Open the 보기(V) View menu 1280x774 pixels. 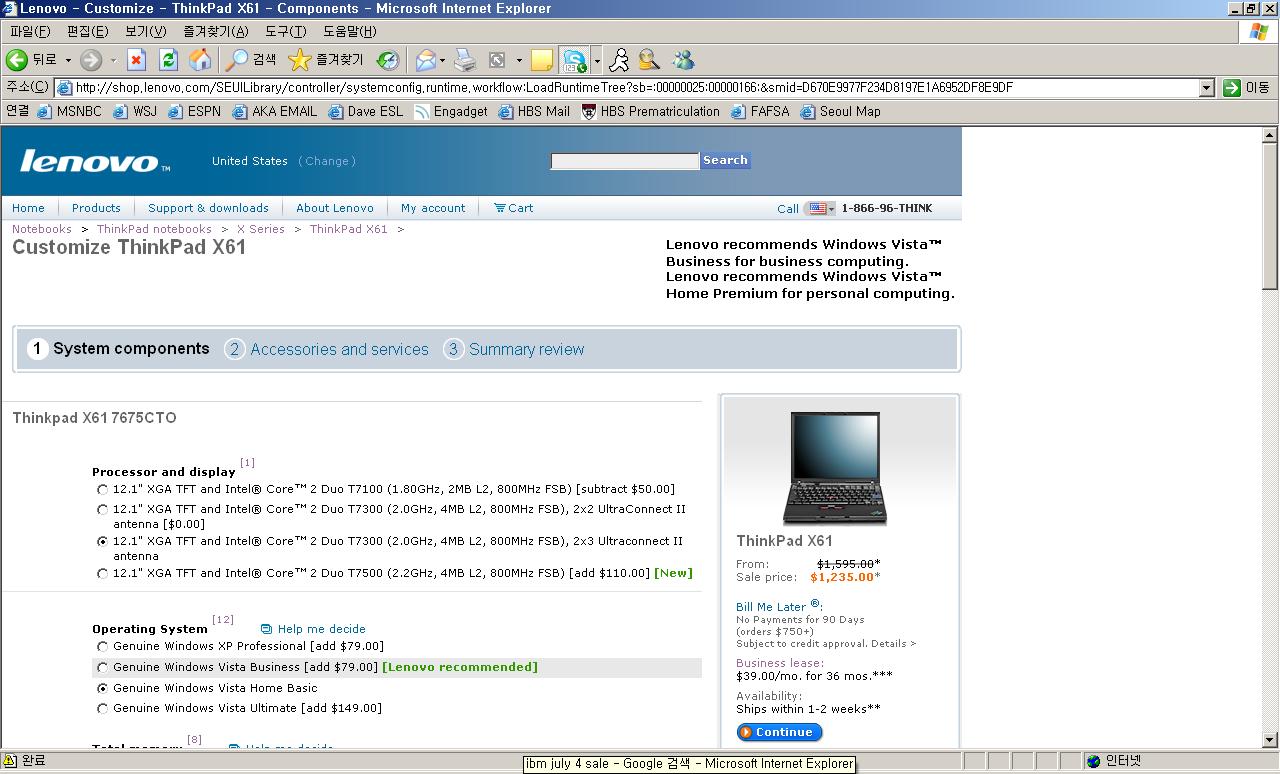point(146,32)
